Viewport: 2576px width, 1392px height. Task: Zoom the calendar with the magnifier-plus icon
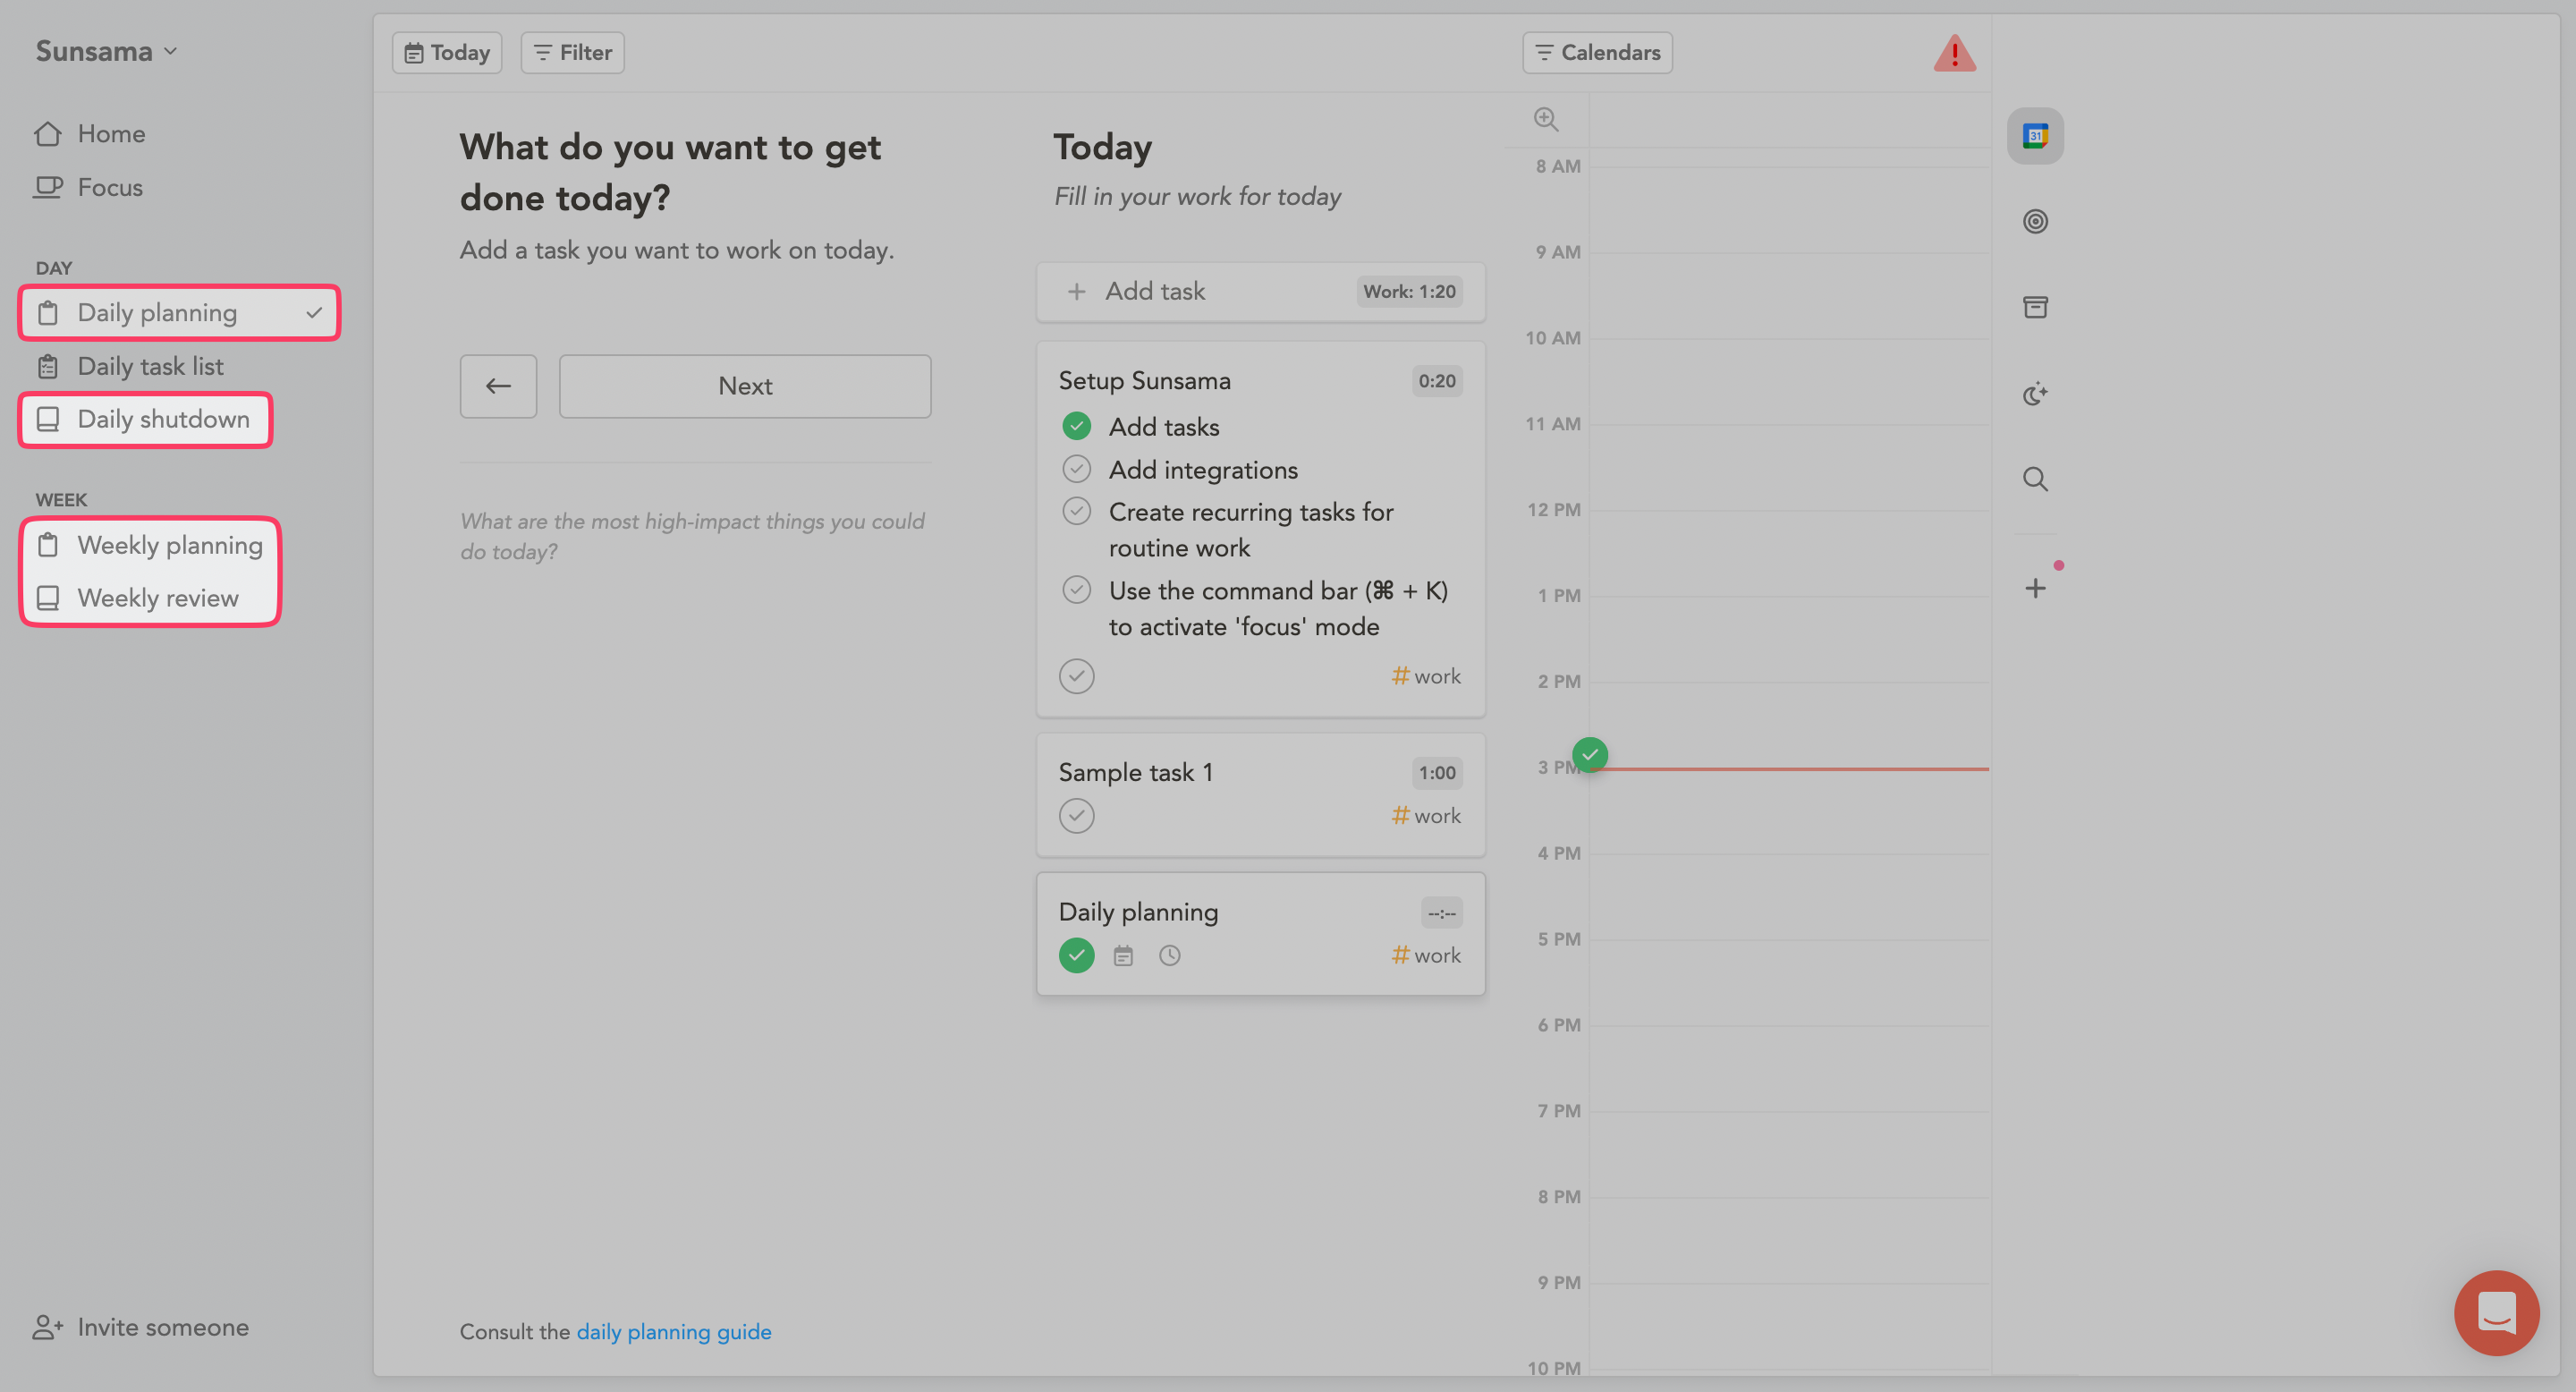(x=1546, y=119)
